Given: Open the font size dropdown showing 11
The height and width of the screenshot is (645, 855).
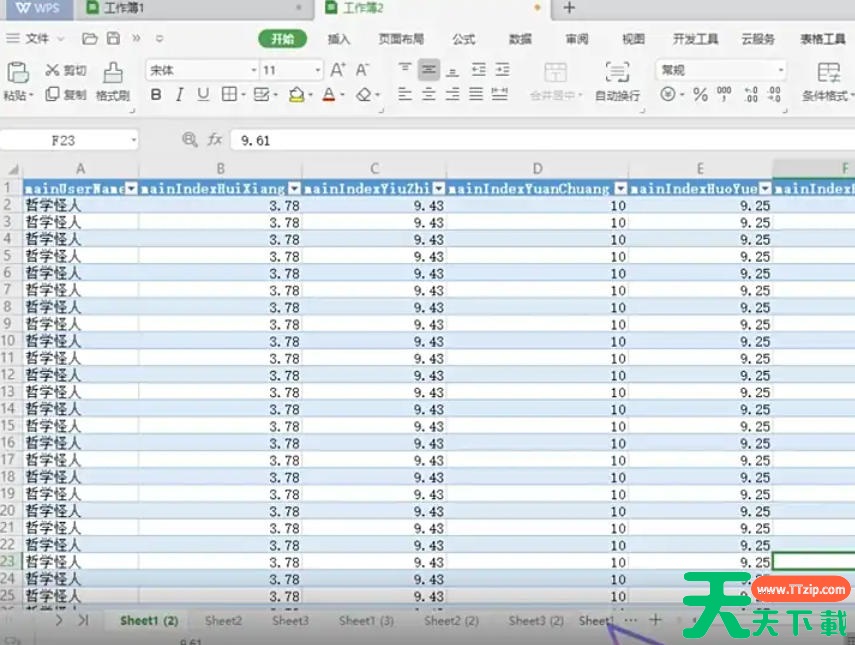Looking at the screenshot, I should coord(318,71).
